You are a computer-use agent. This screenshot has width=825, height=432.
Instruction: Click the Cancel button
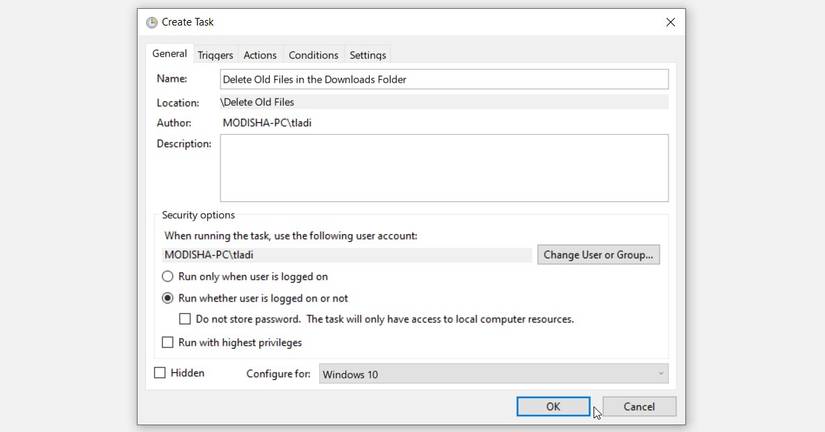(639, 407)
